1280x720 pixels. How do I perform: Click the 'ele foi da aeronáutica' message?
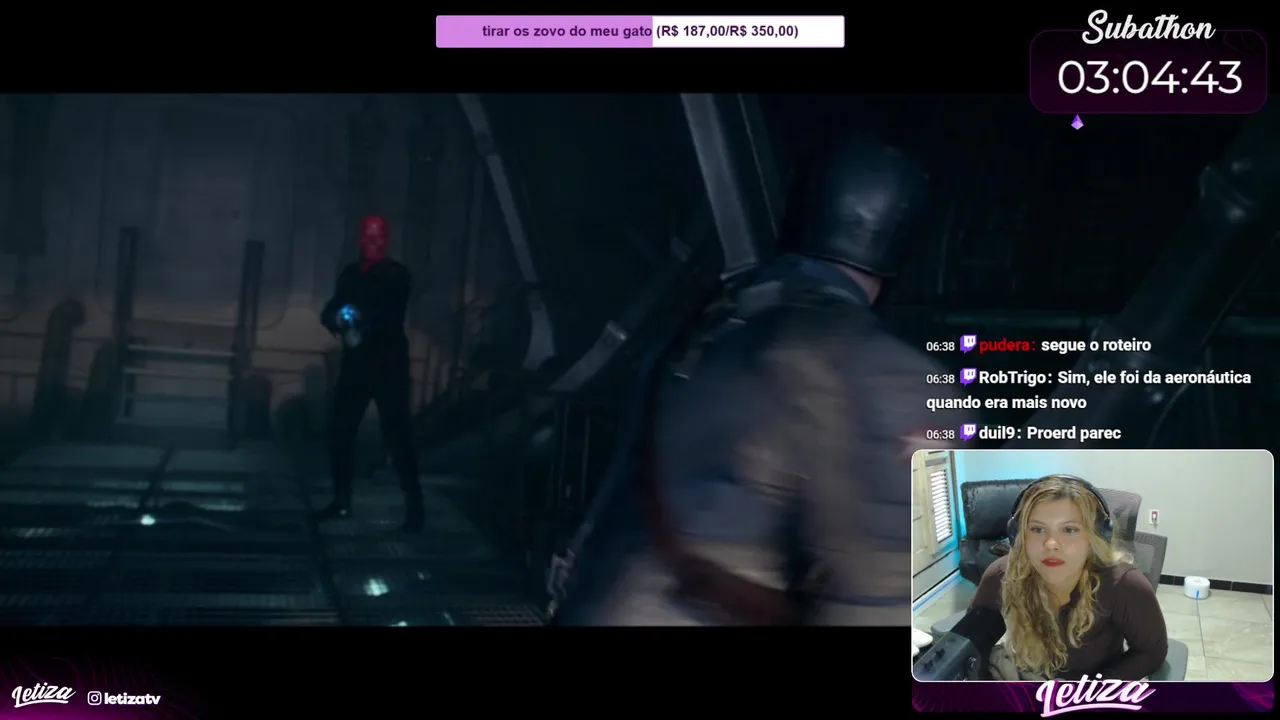[x=1088, y=390]
